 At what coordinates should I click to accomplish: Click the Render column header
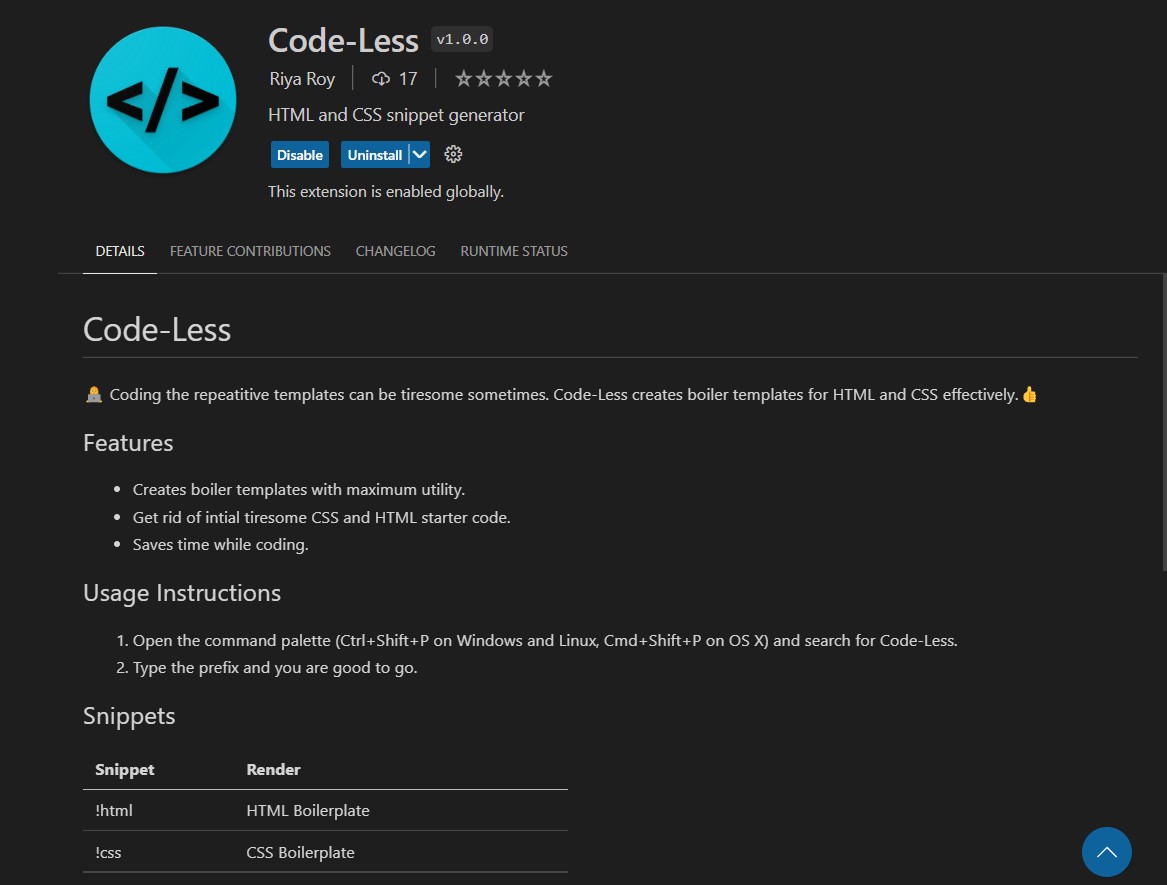(273, 770)
